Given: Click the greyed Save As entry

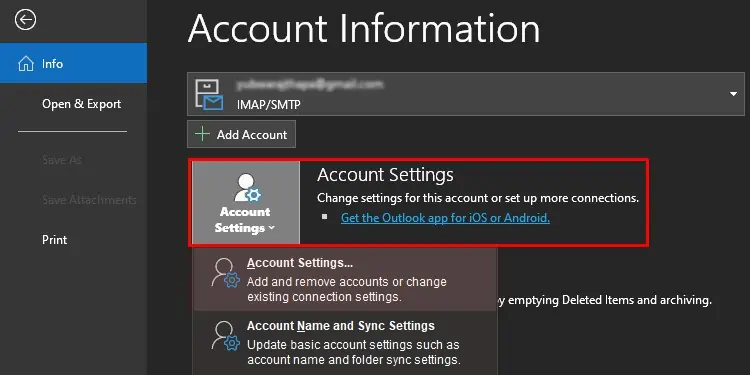Looking at the screenshot, I should [x=62, y=160].
